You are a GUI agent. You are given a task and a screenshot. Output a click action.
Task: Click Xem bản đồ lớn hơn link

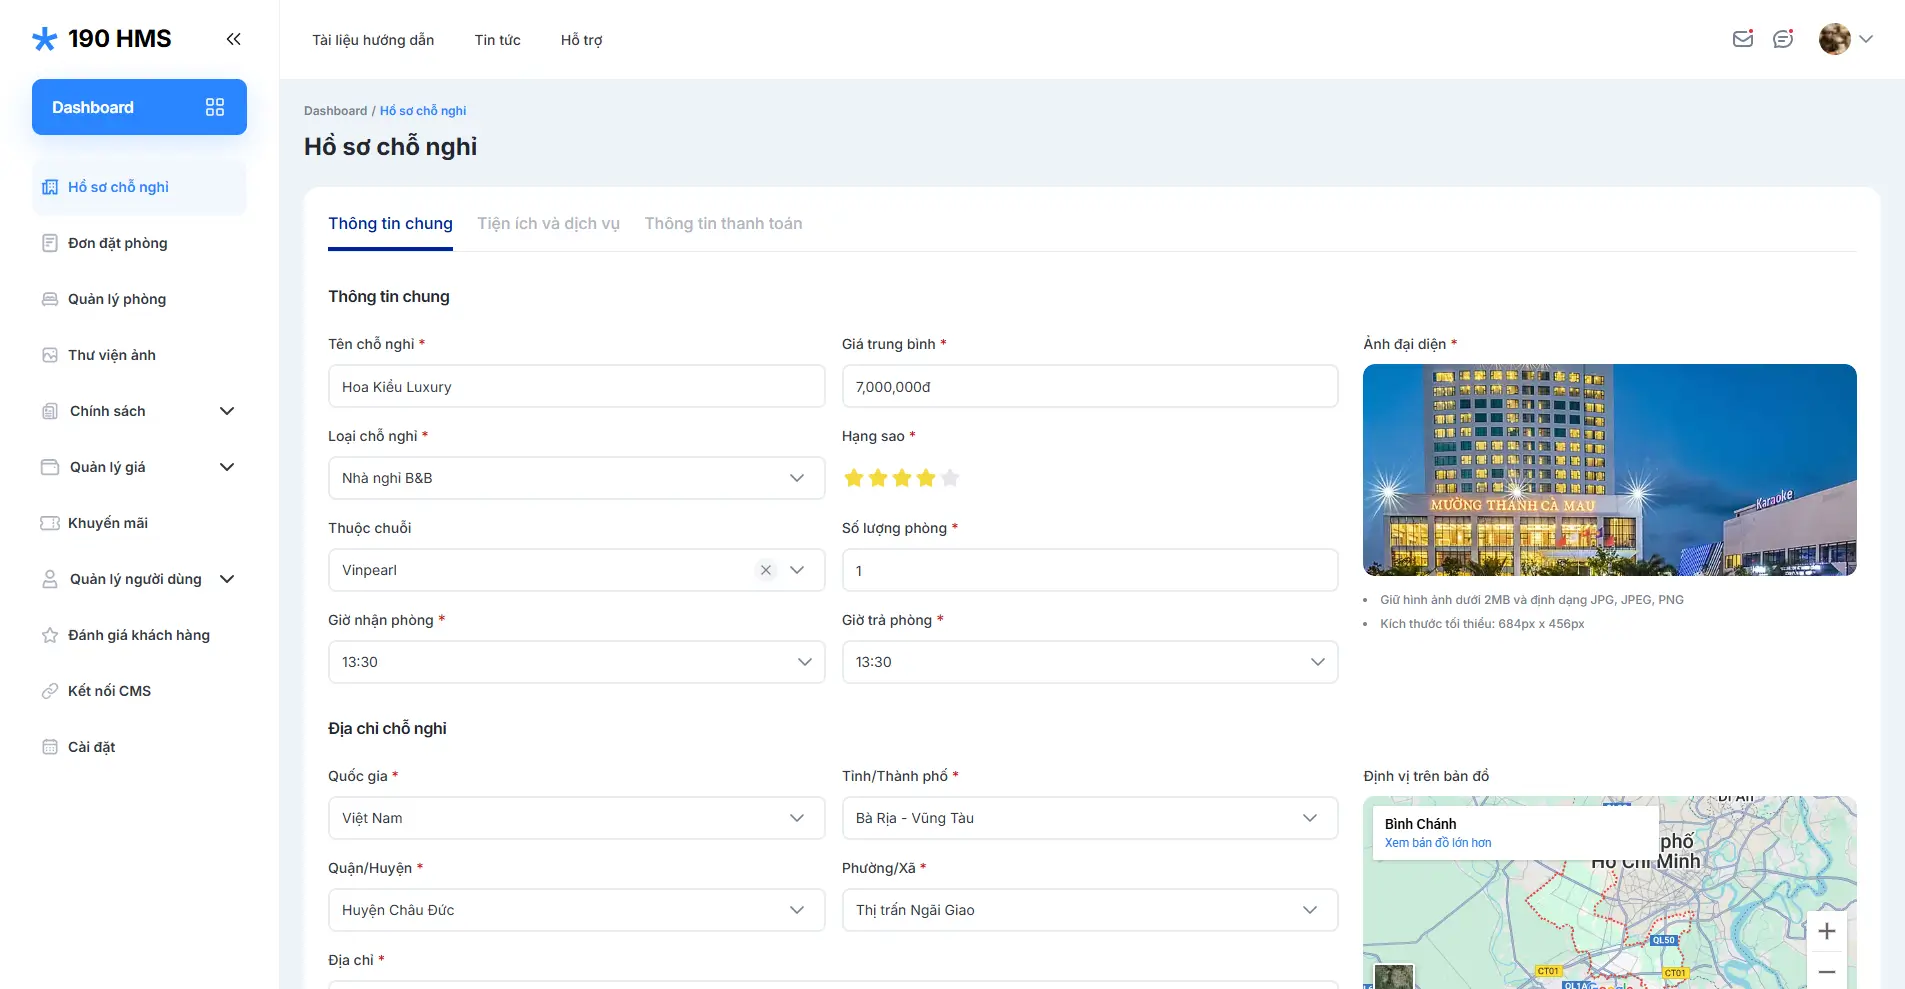[1437, 843]
